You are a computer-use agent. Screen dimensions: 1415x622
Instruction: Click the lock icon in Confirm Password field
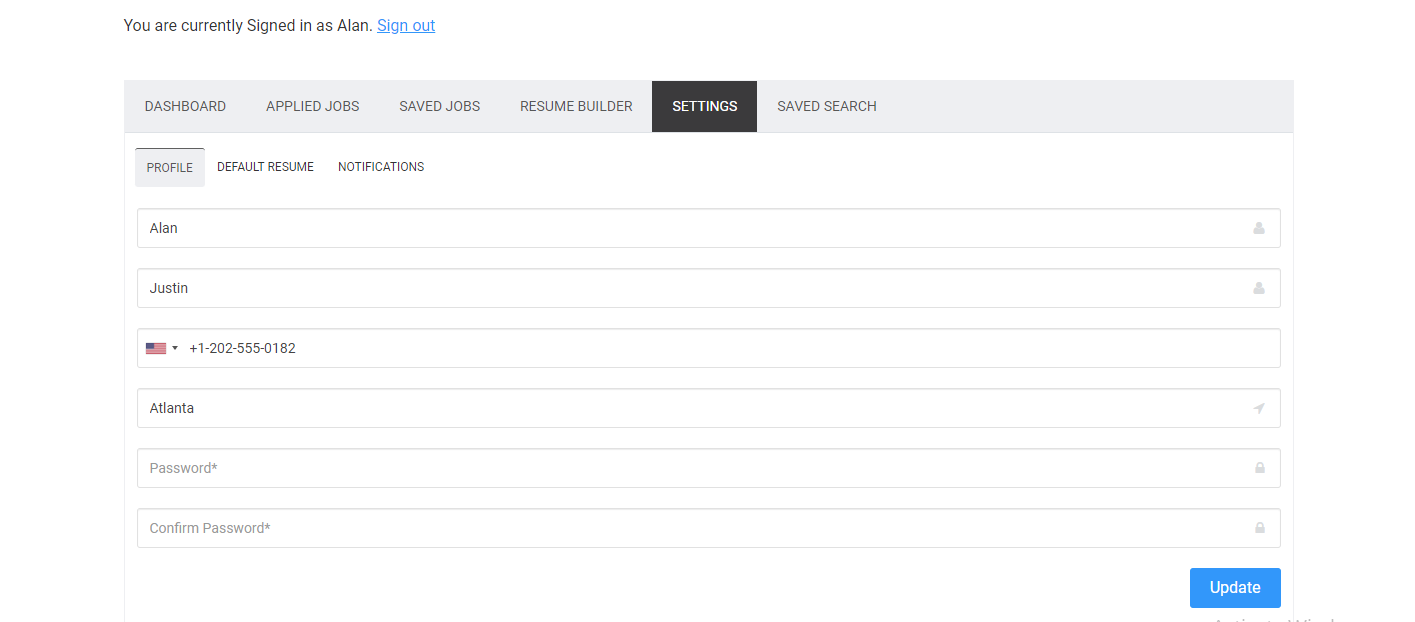click(x=1259, y=528)
